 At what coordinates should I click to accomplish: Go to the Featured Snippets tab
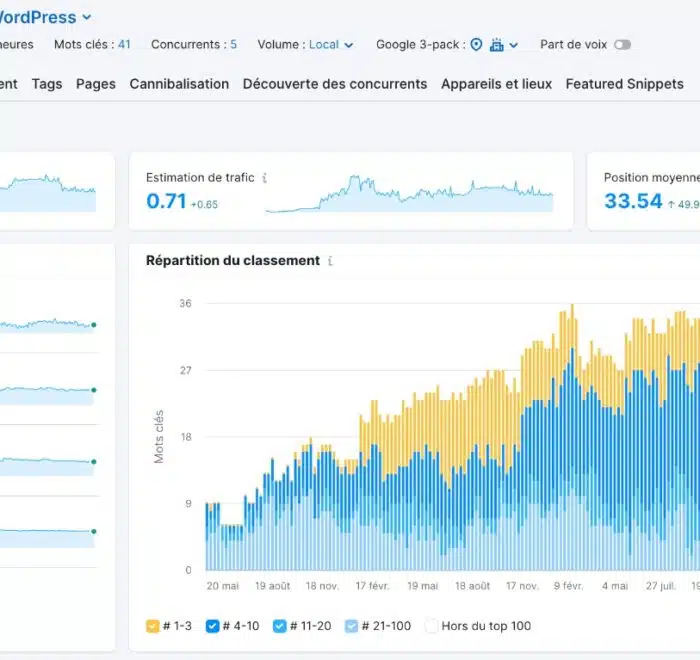pyautogui.click(x=624, y=84)
